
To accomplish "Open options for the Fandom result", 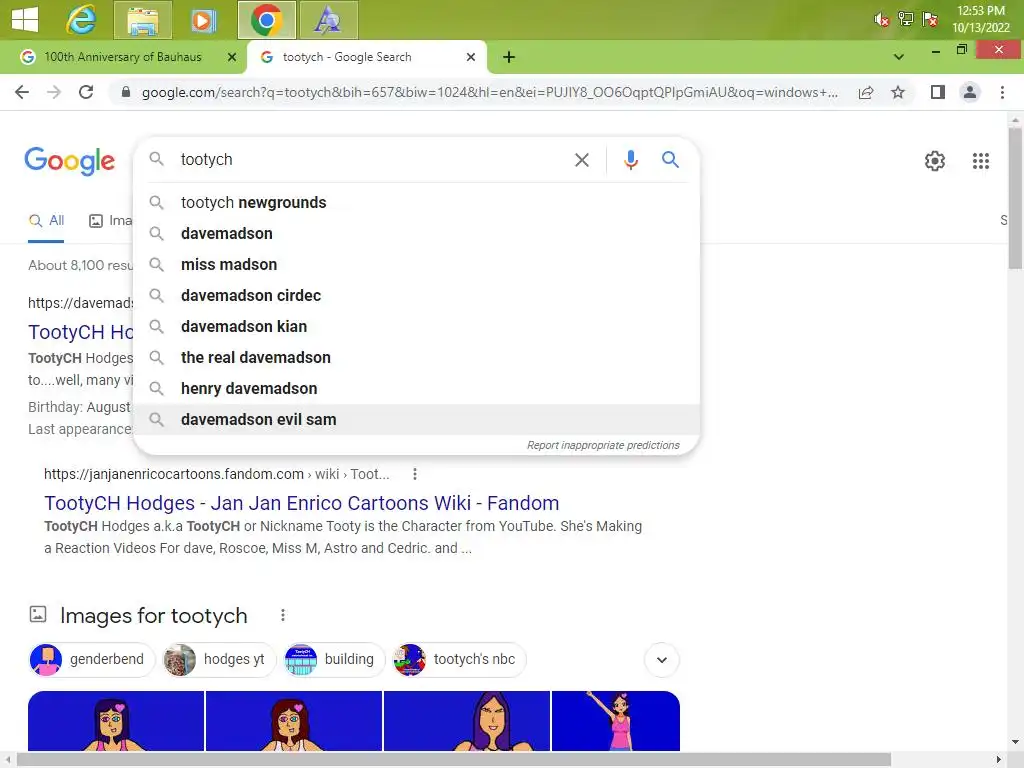I will (x=415, y=474).
